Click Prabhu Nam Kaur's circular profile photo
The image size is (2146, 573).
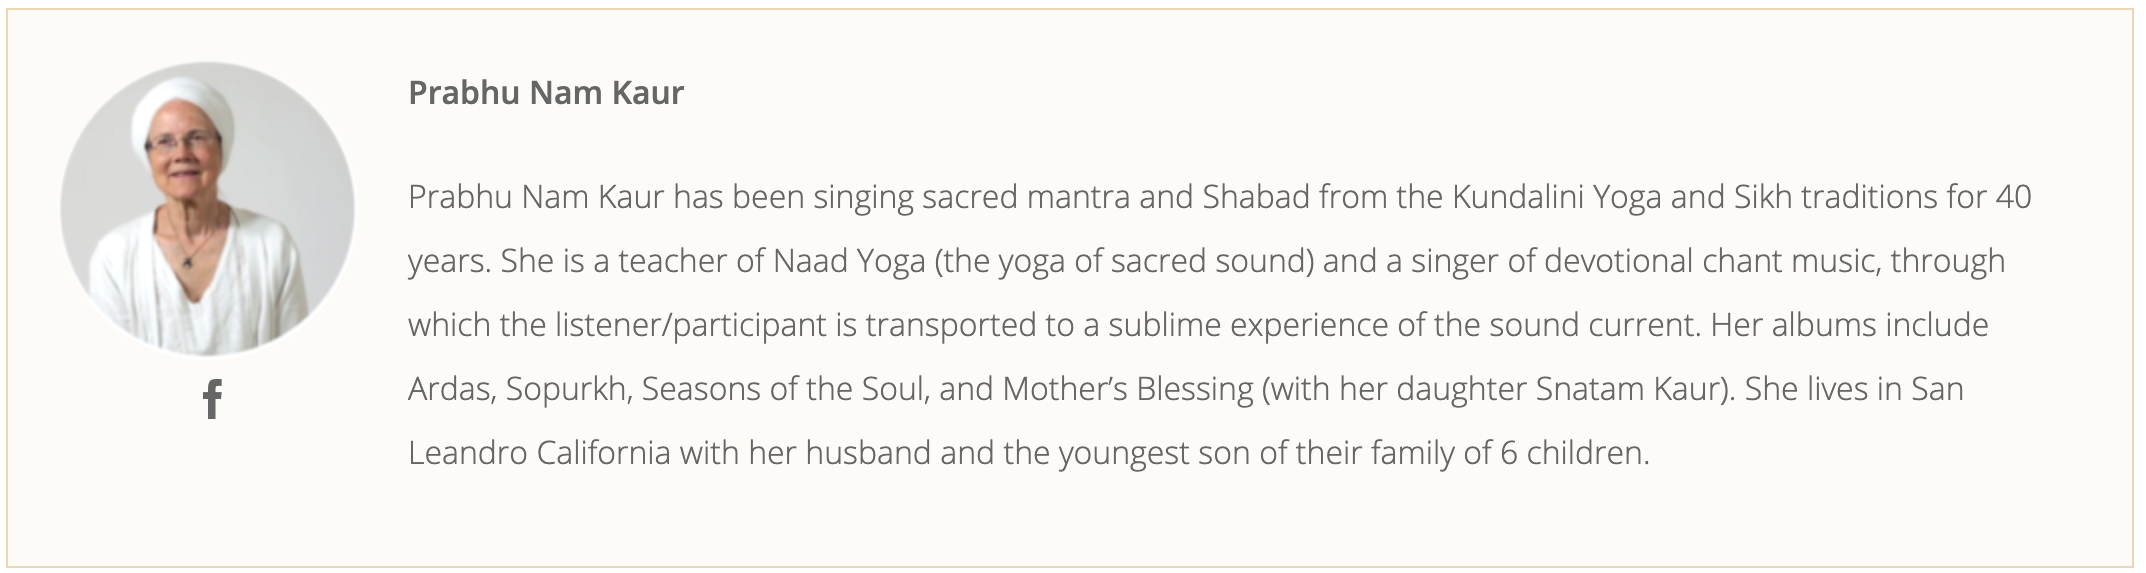click(207, 209)
